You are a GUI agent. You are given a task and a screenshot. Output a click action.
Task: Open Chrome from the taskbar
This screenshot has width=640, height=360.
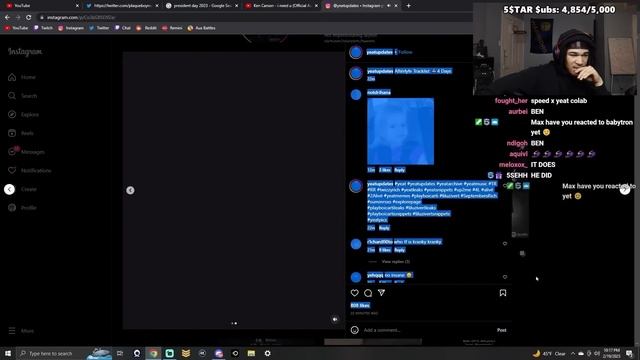[153, 353]
